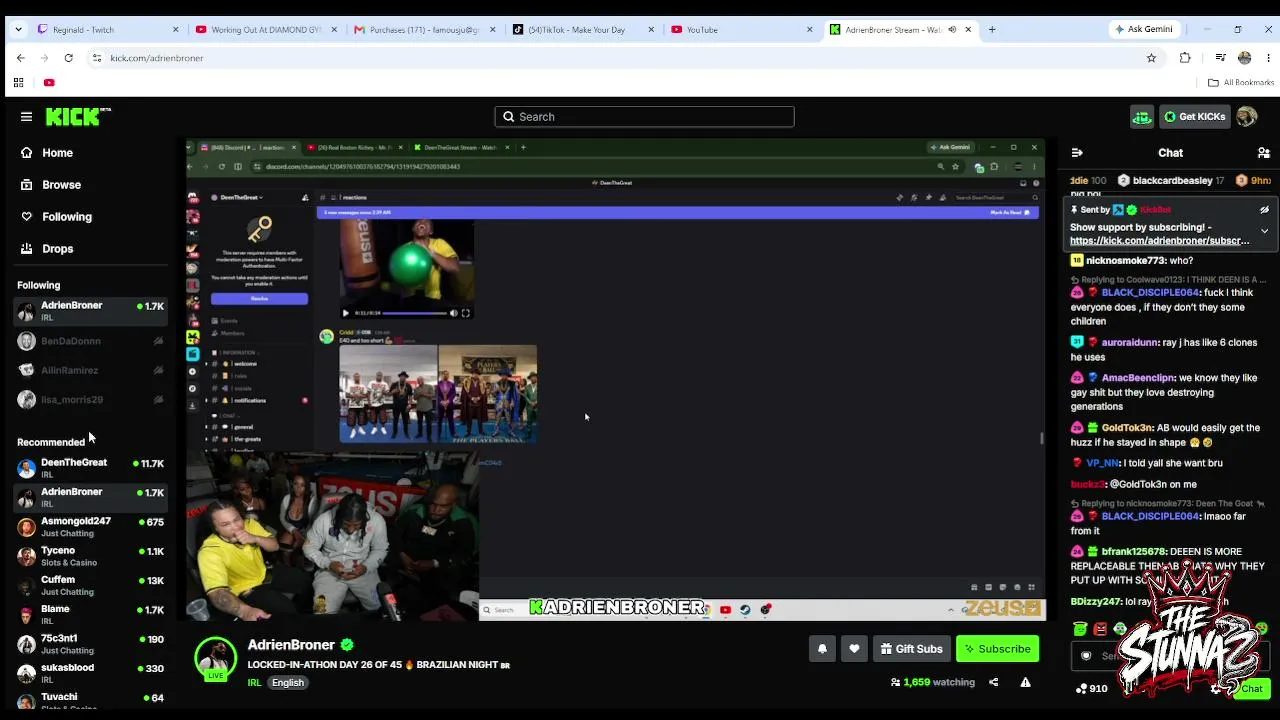Switch to Gmail Purchases tab
Screen dimensions: 1280x720
pyautogui.click(x=425, y=30)
